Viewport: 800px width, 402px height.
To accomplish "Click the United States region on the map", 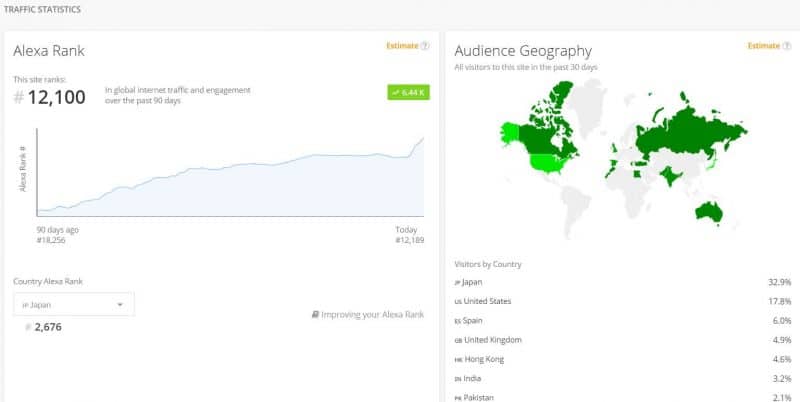I will tap(548, 163).
